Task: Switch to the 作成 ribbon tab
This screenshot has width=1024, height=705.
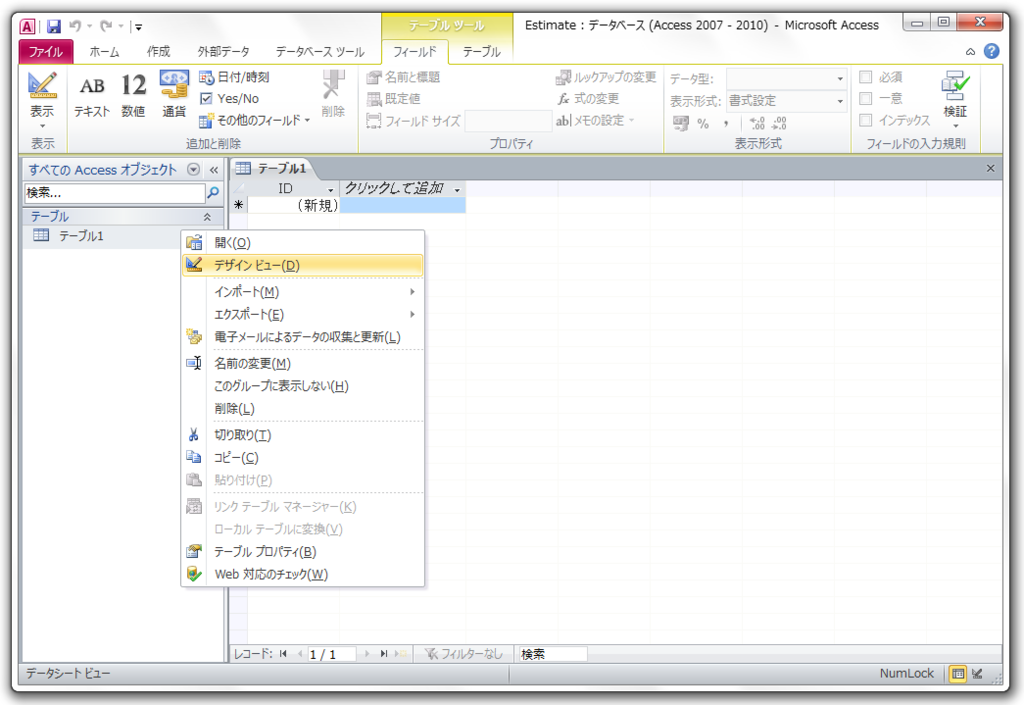Action: click(x=158, y=52)
